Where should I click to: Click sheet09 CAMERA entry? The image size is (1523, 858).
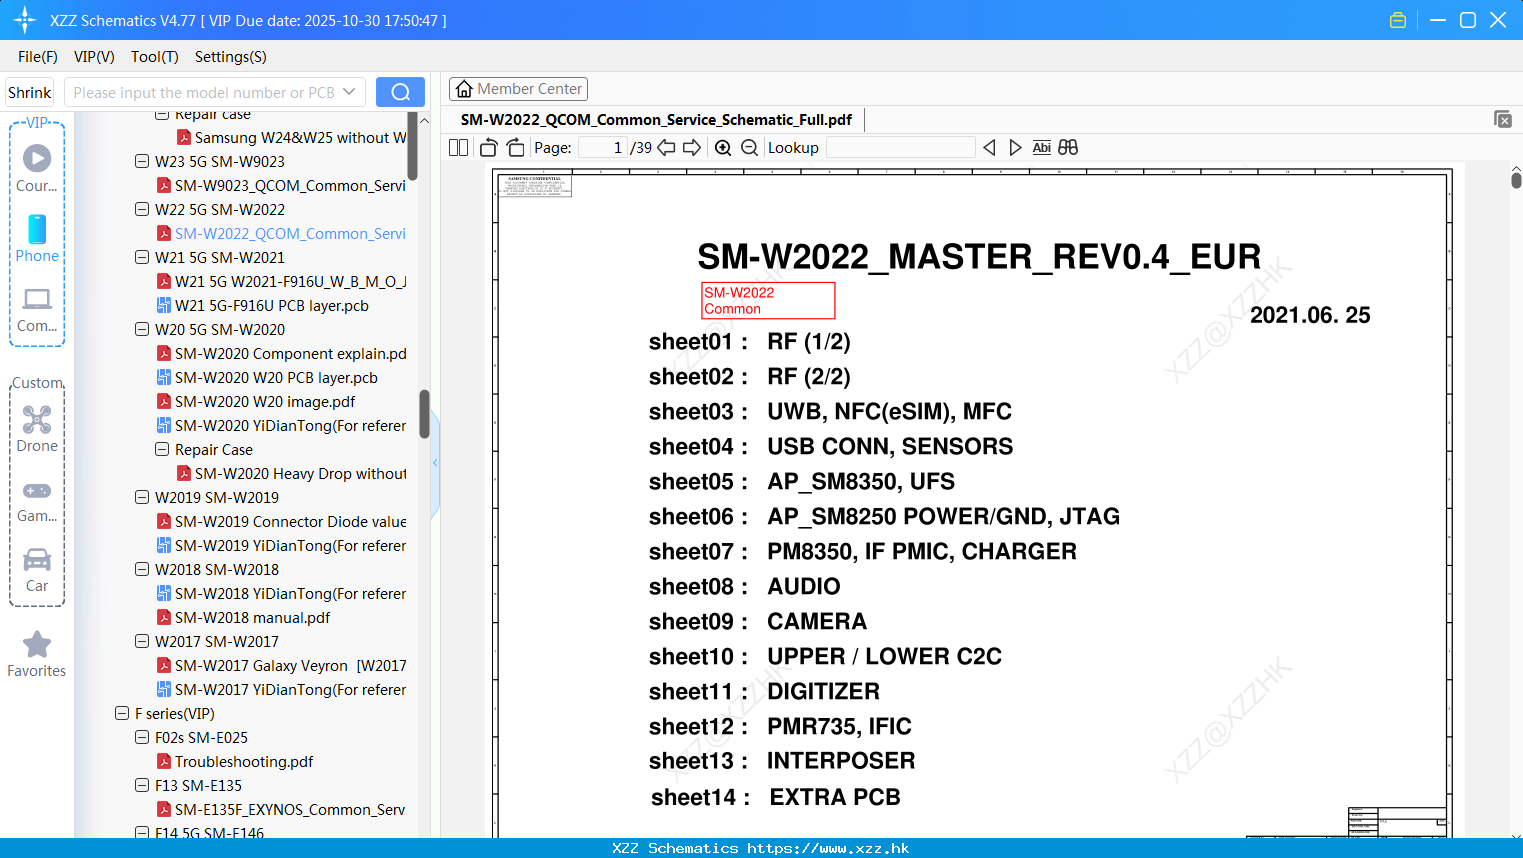(758, 621)
